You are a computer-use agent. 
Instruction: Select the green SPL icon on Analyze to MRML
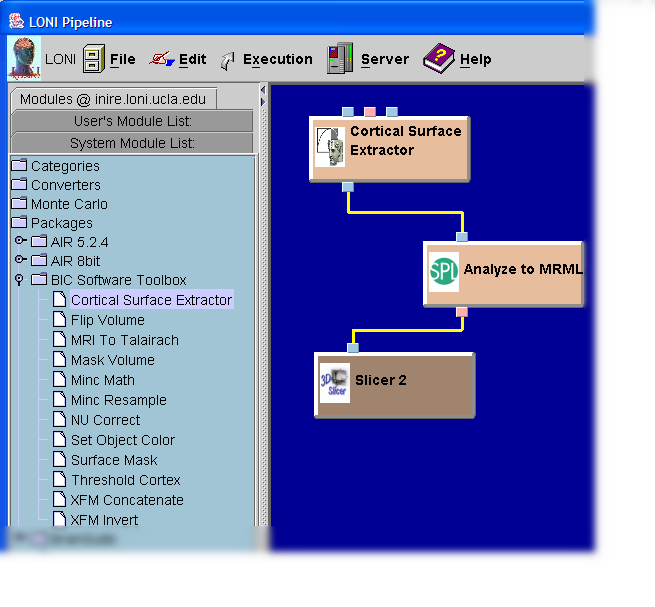[444, 271]
